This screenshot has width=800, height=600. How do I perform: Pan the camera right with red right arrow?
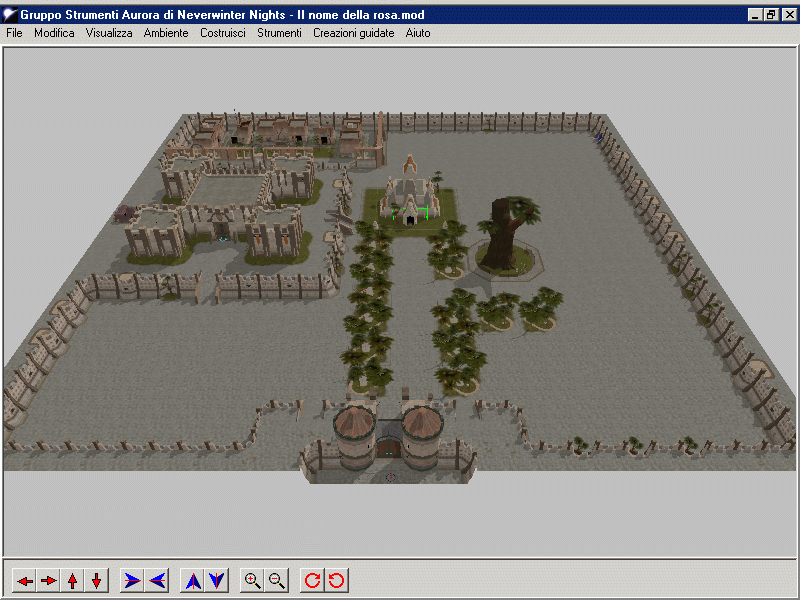48,581
